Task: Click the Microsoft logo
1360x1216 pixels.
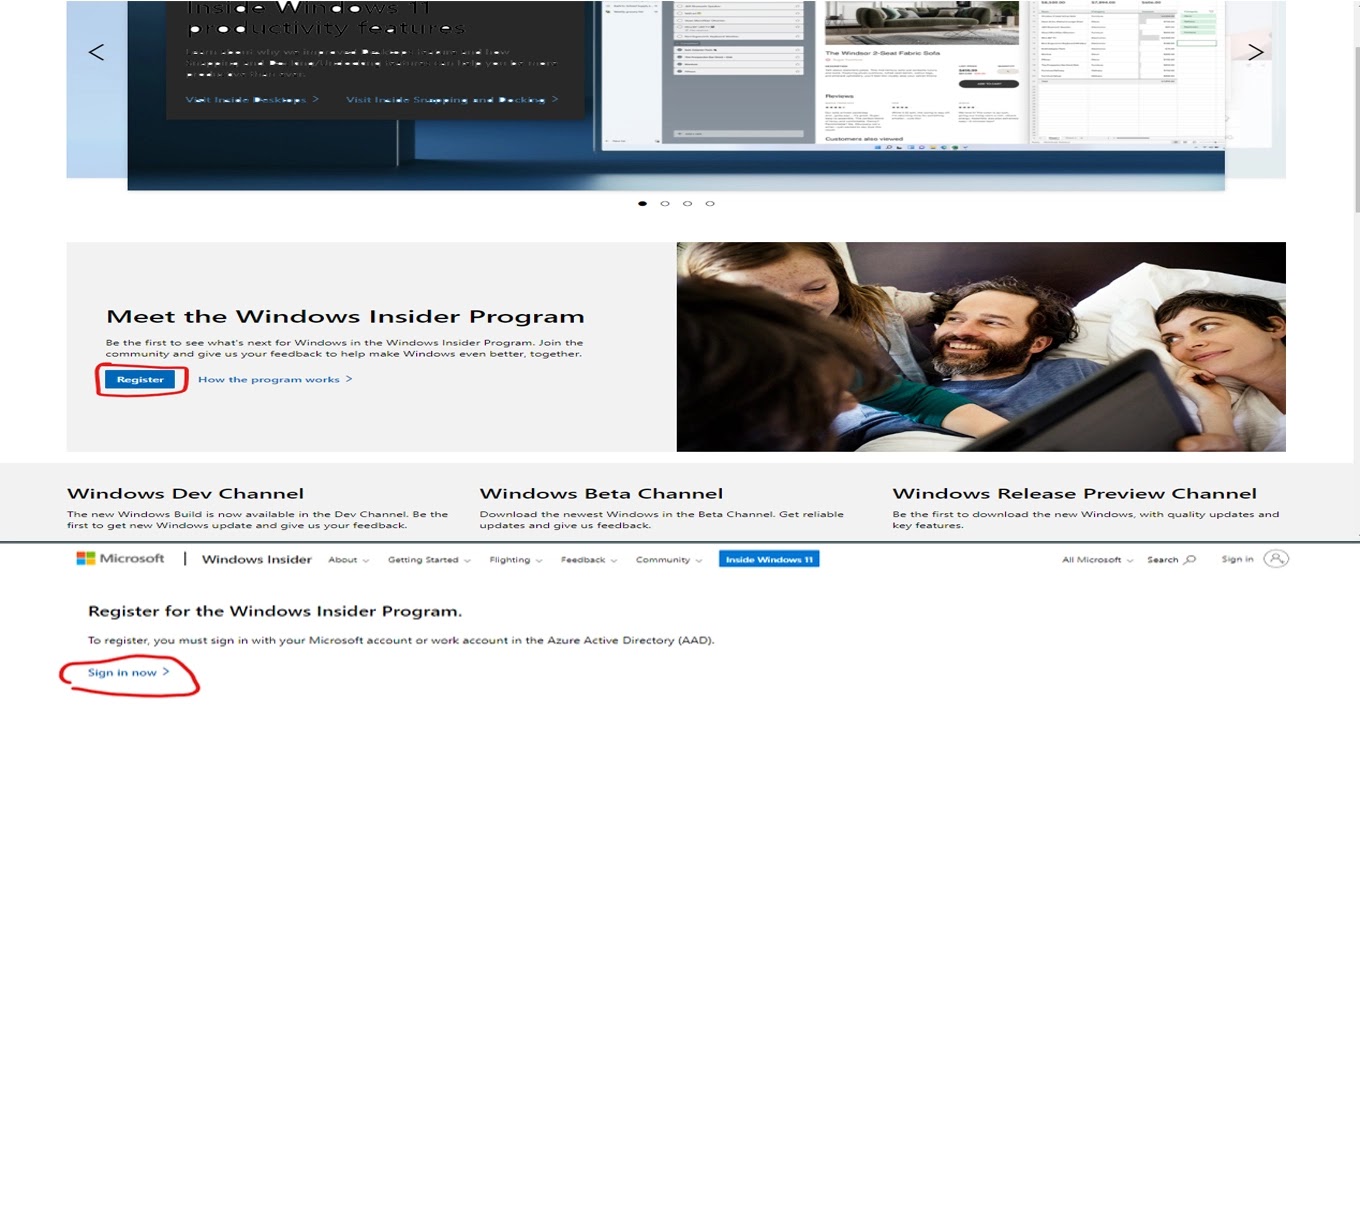Action: click(x=120, y=558)
